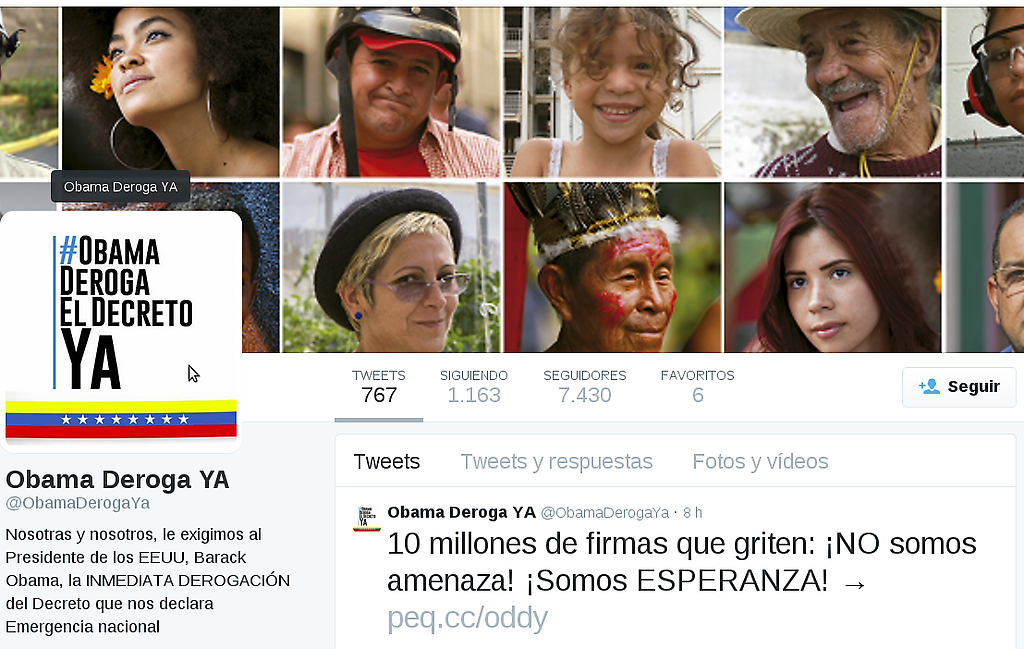Open the Favoritos count 6
Screen dimensions: 1024x649
697,387
